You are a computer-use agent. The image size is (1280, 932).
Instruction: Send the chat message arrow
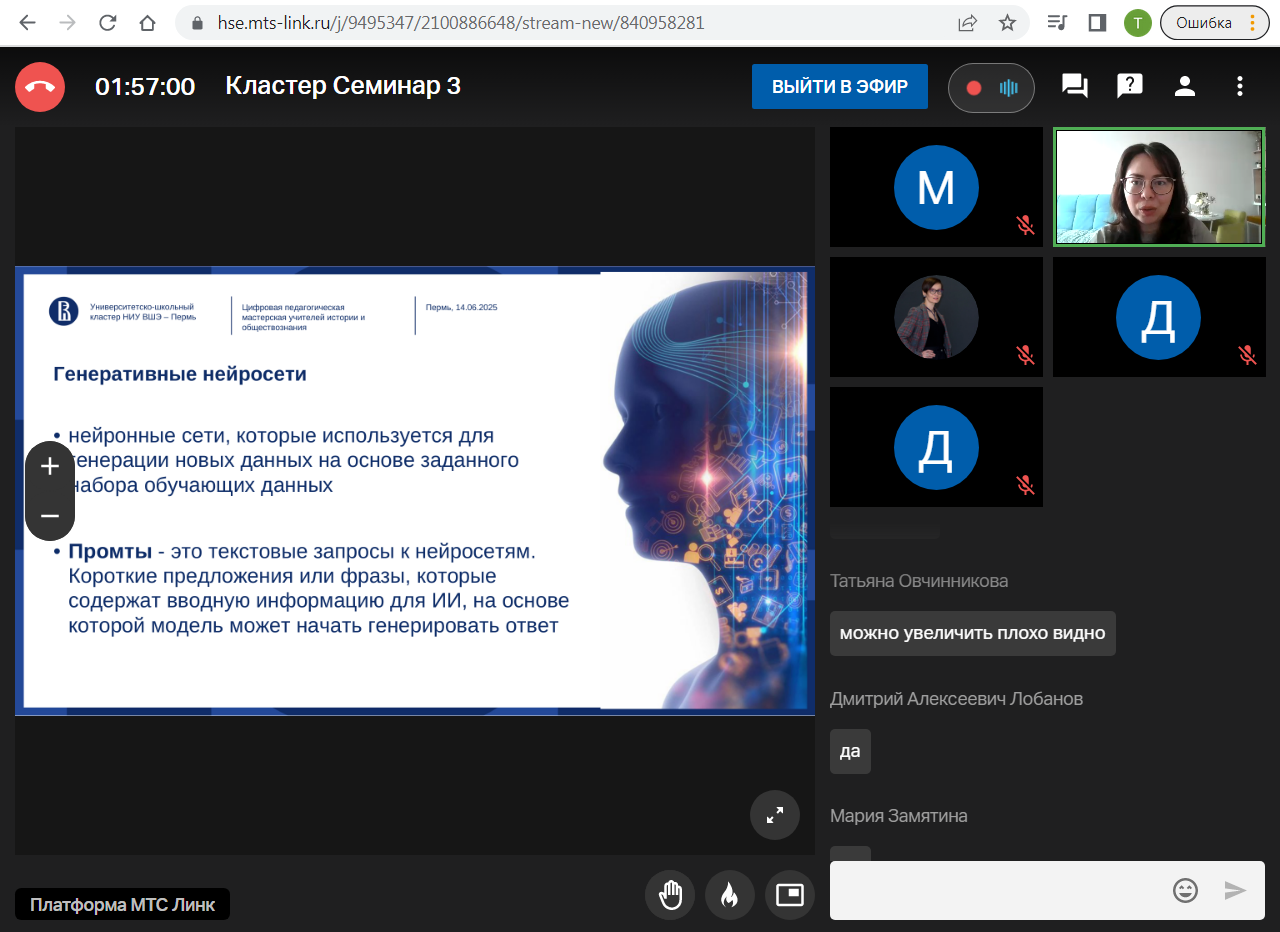[1235, 890]
